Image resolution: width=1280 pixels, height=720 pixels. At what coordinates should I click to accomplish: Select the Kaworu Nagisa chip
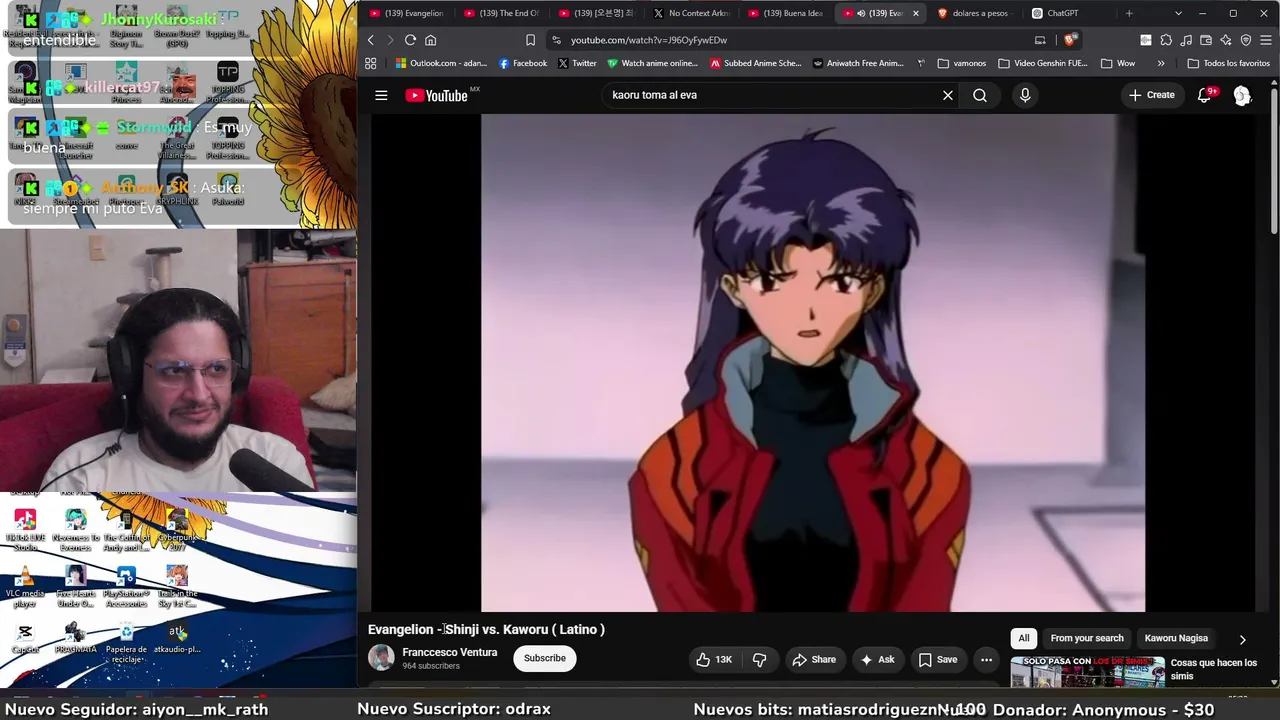[1176, 638]
